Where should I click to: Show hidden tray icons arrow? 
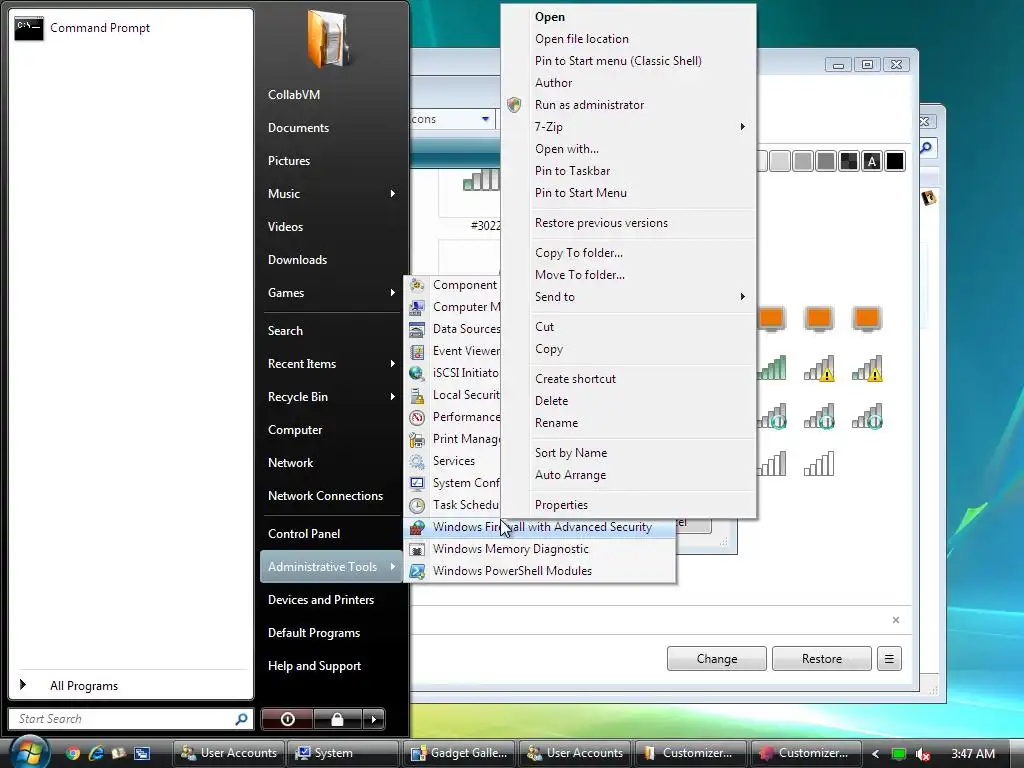click(875, 754)
